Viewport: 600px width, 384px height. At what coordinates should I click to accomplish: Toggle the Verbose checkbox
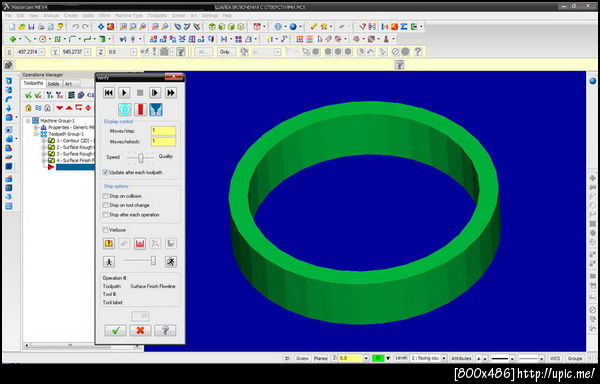tap(105, 230)
